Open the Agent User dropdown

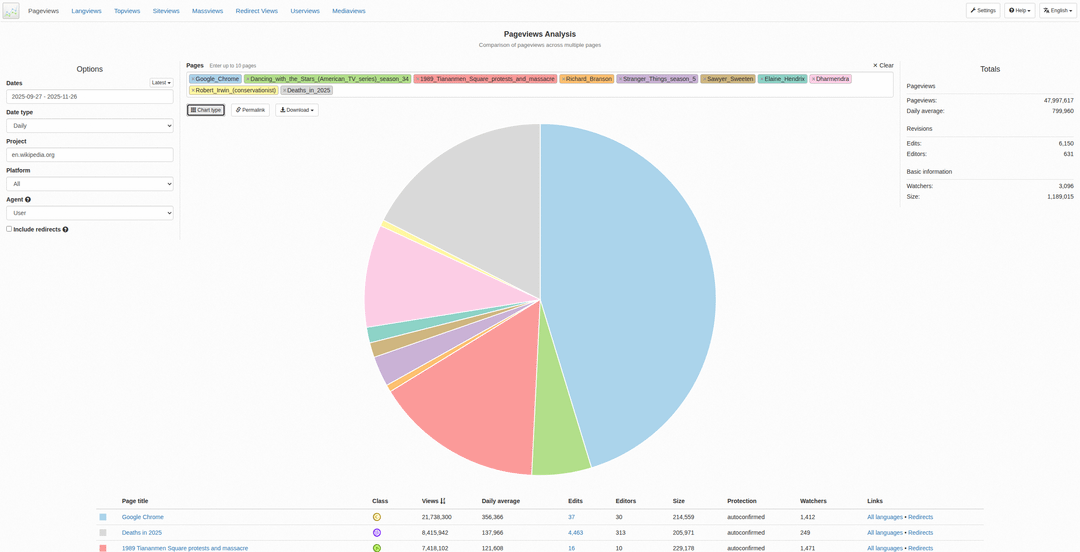[x=90, y=213]
